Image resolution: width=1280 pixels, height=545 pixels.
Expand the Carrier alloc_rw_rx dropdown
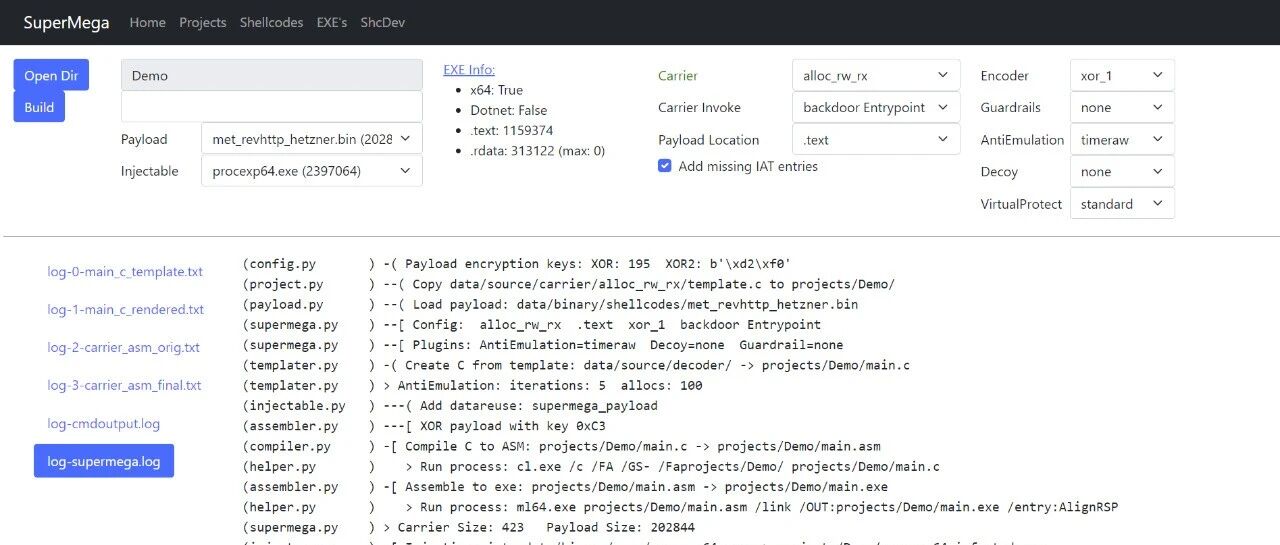pyautogui.click(x=876, y=75)
